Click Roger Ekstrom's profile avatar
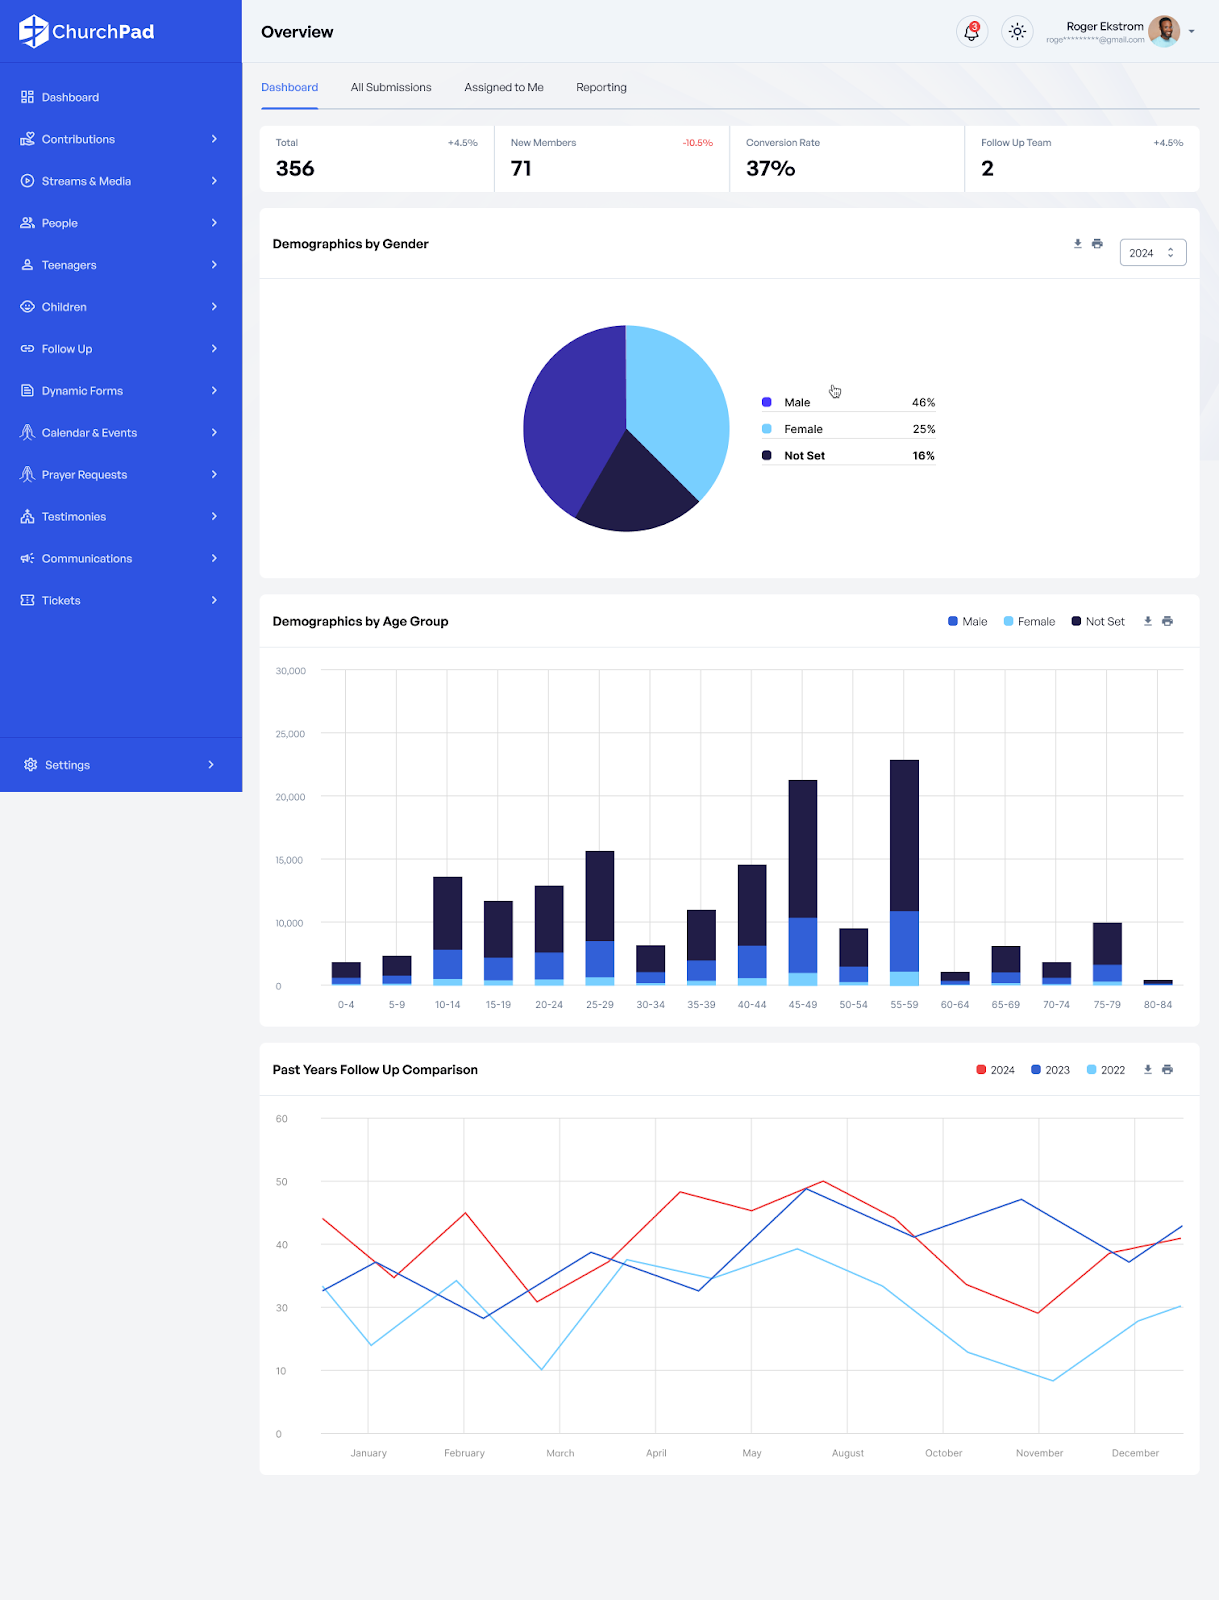Image resolution: width=1219 pixels, height=1600 pixels. point(1164,32)
